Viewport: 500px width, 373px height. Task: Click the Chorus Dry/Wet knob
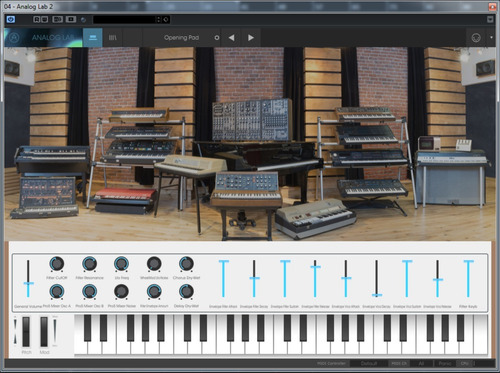click(x=186, y=264)
